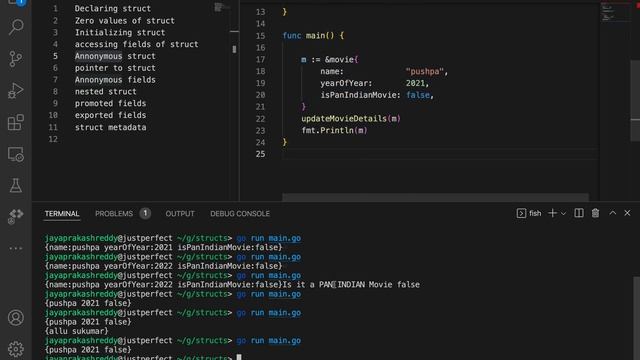640x360 pixels.
Task: Split the terminal panel
Action: [579, 213]
